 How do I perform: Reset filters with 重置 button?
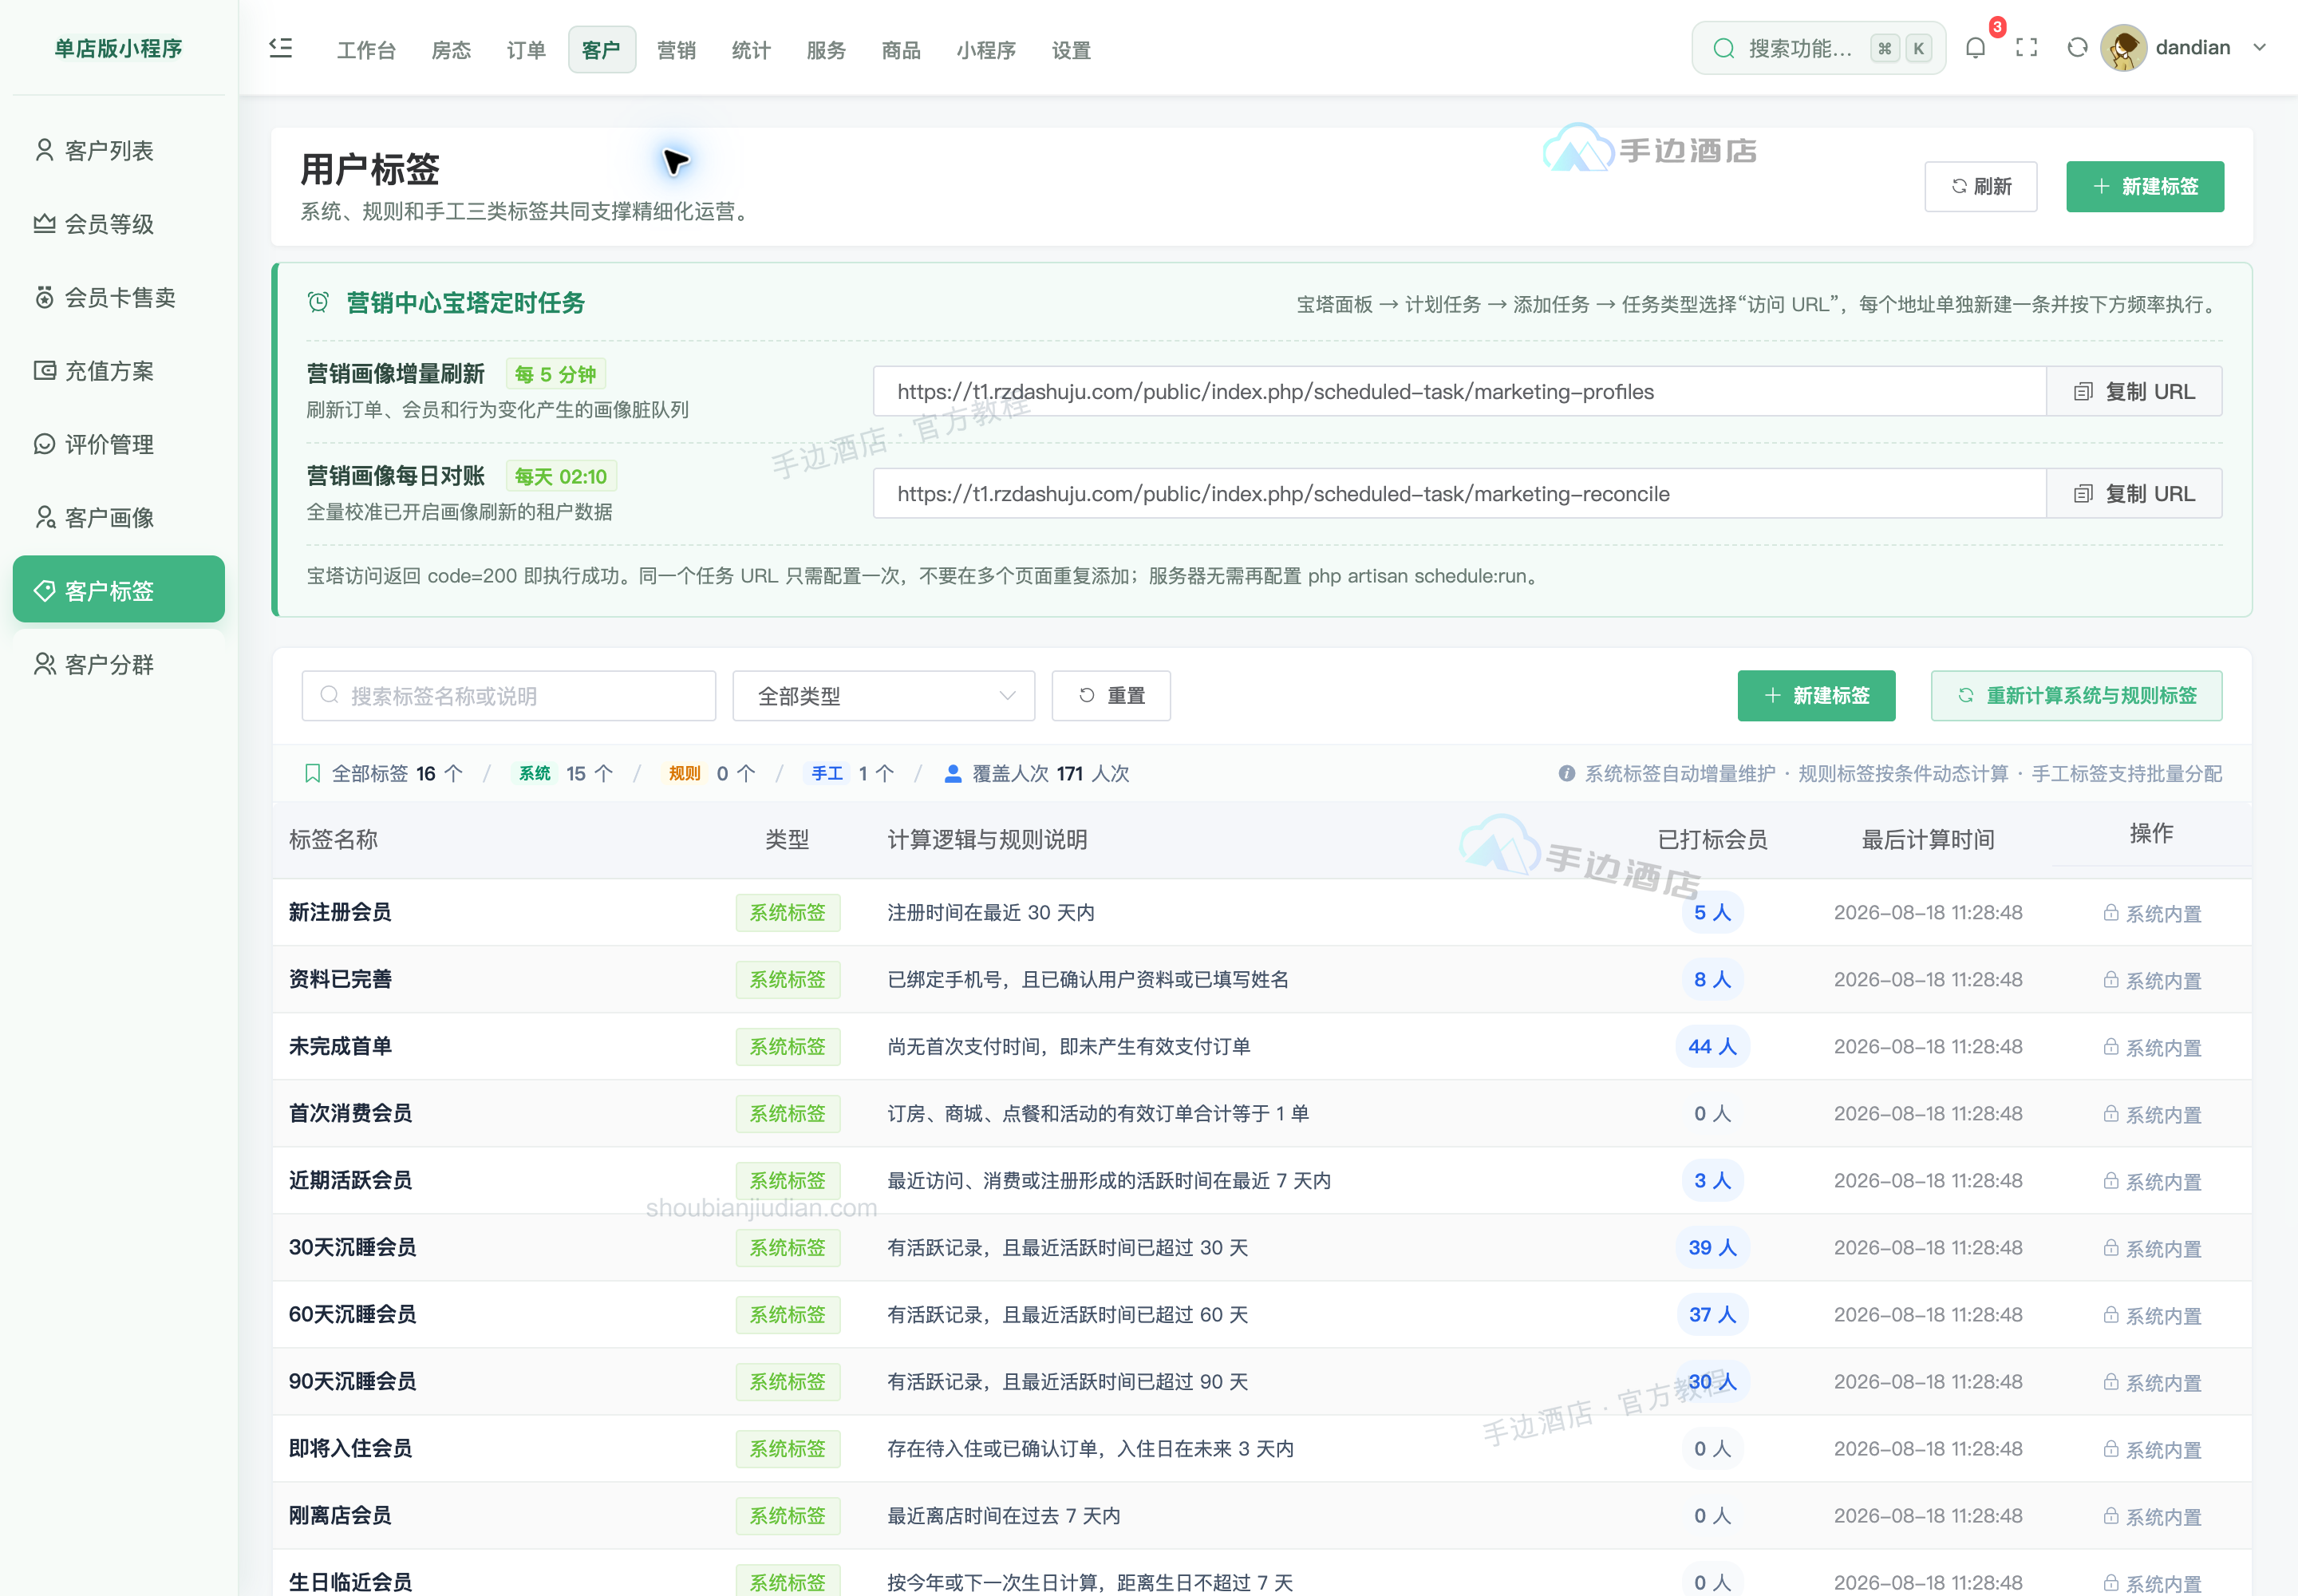(x=1111, y=696)
